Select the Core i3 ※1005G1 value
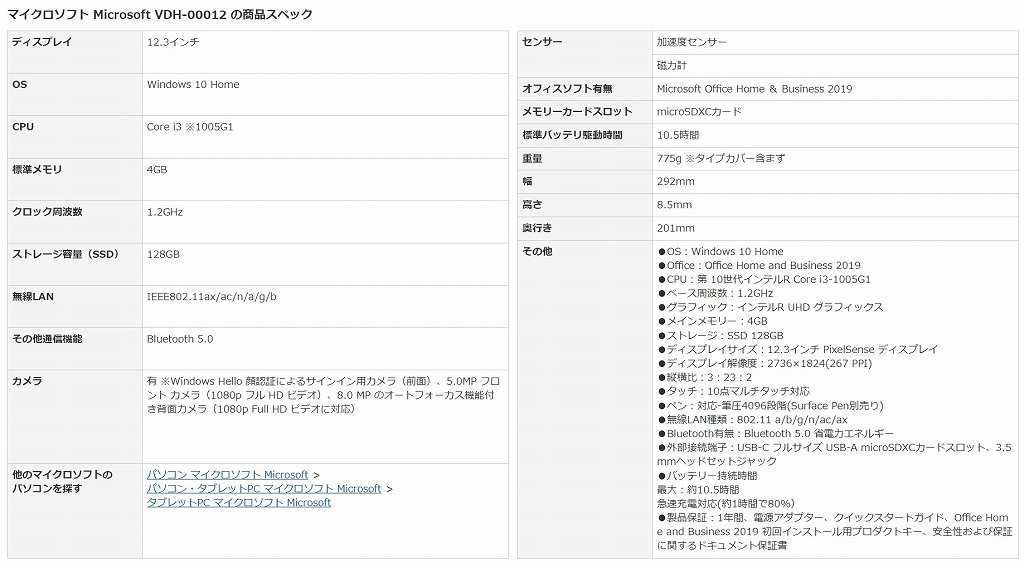This screenshot has width=1024, height=563. pyautogui.click(x=190, y=127)
